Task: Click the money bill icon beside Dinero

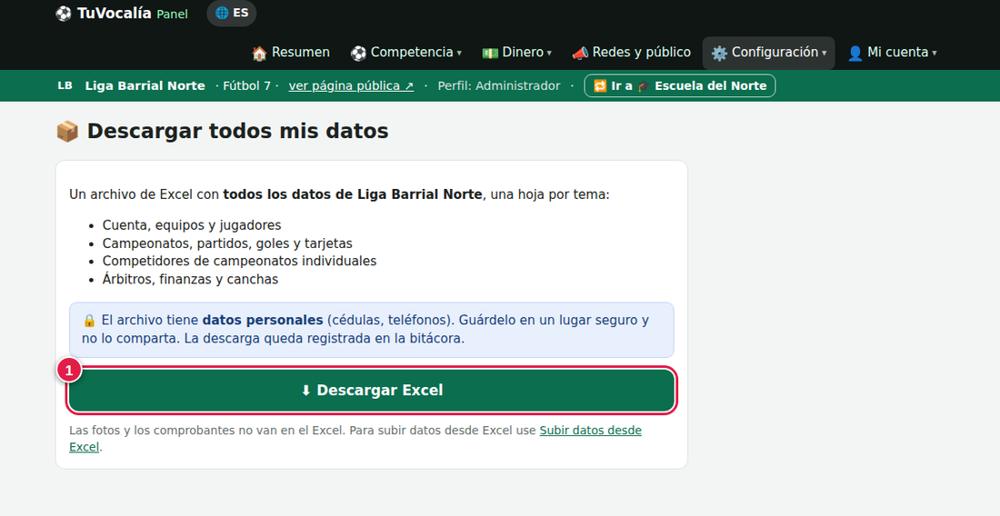Action: 490,53
